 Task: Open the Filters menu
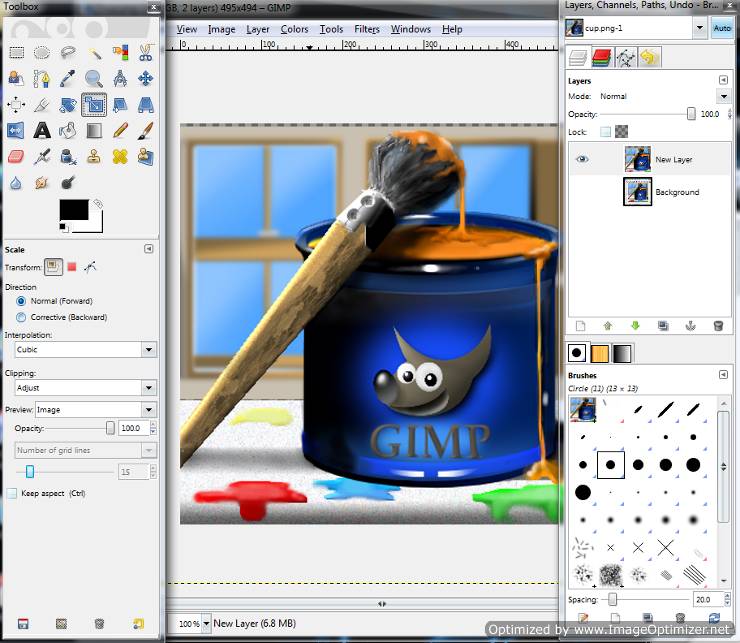tap(367, 29)
